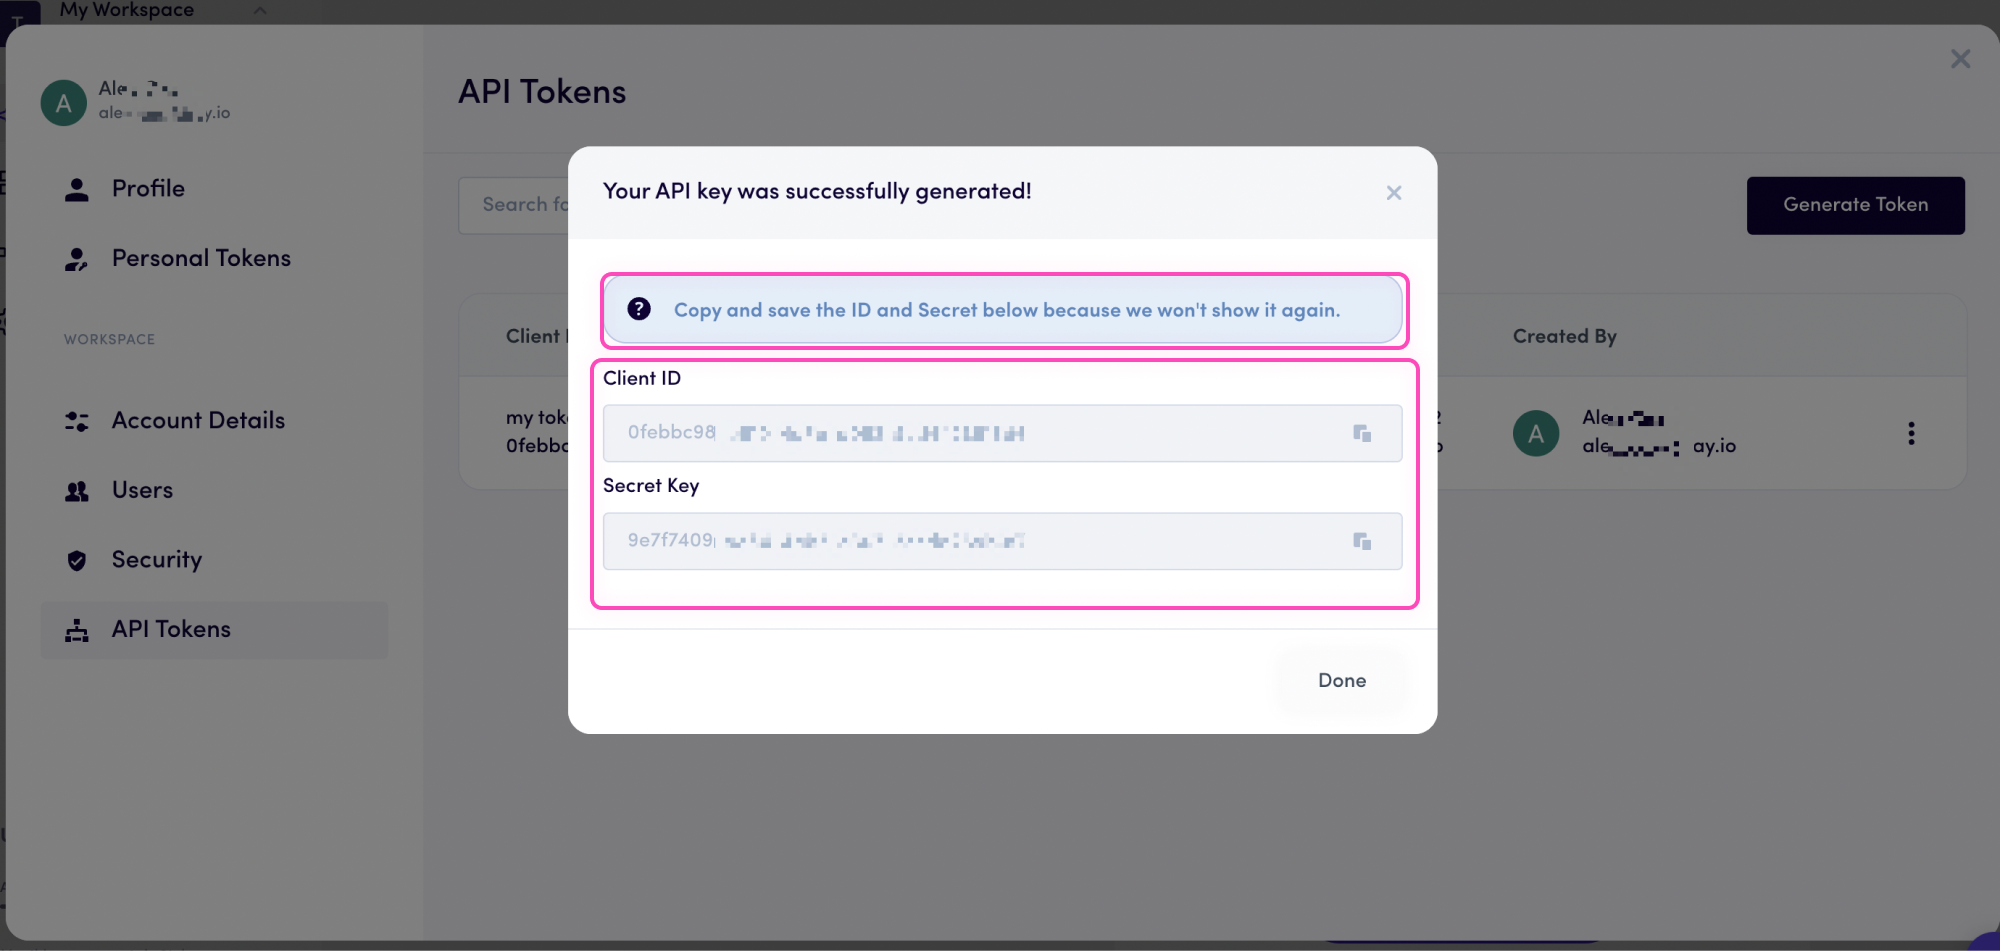Click the Profile person icon
Image resolution: width=2000 pixels, height=951 pixels.
[77, 189]
